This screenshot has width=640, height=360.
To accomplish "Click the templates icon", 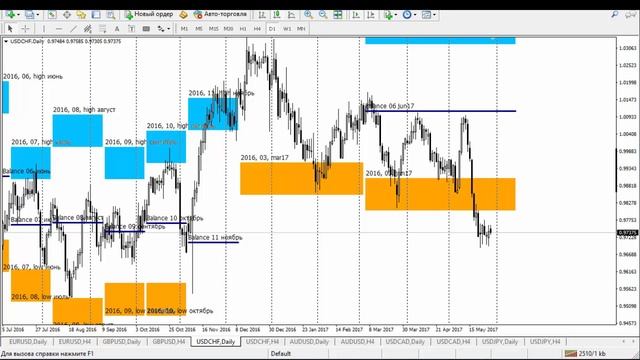I will pos(426,15).
